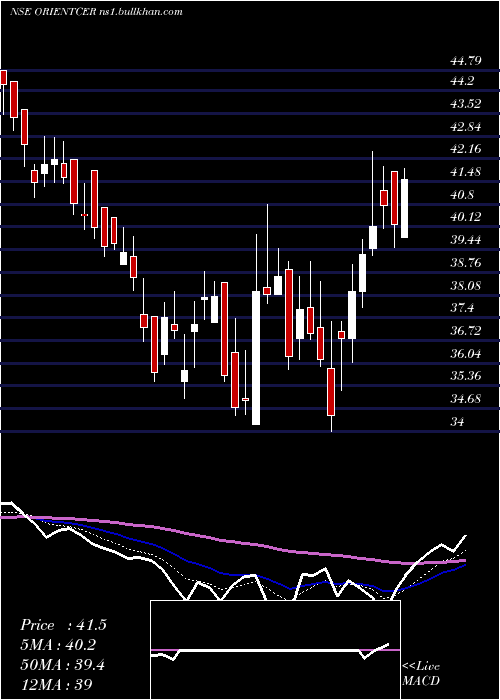Click the 40.8 price axis label

click(462, 195)
